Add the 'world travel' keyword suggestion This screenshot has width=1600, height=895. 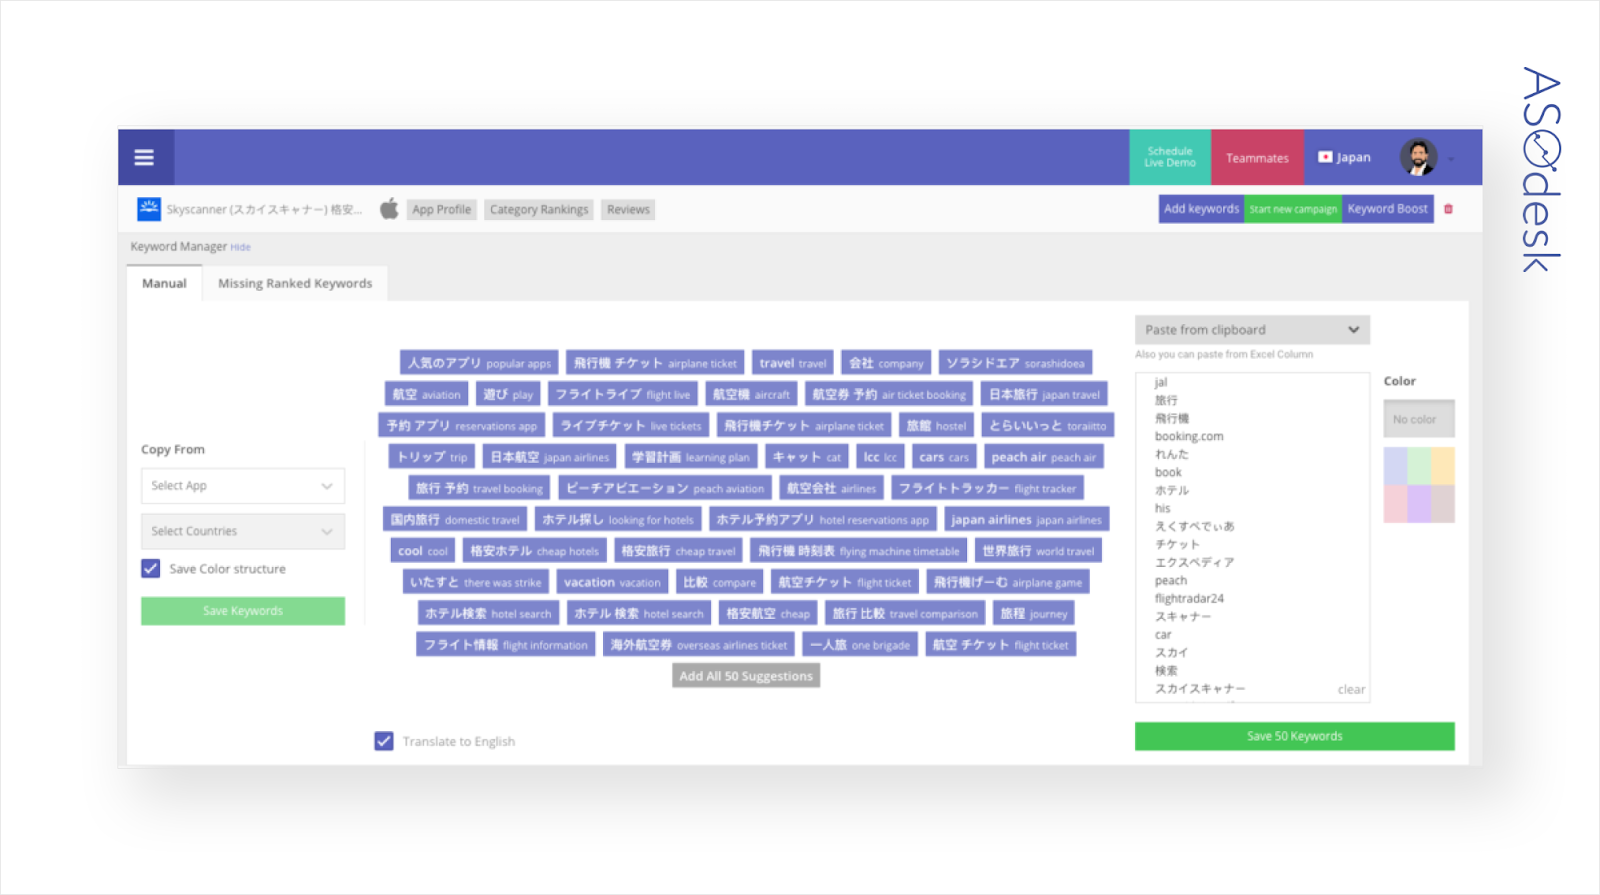click(1038, 551)
